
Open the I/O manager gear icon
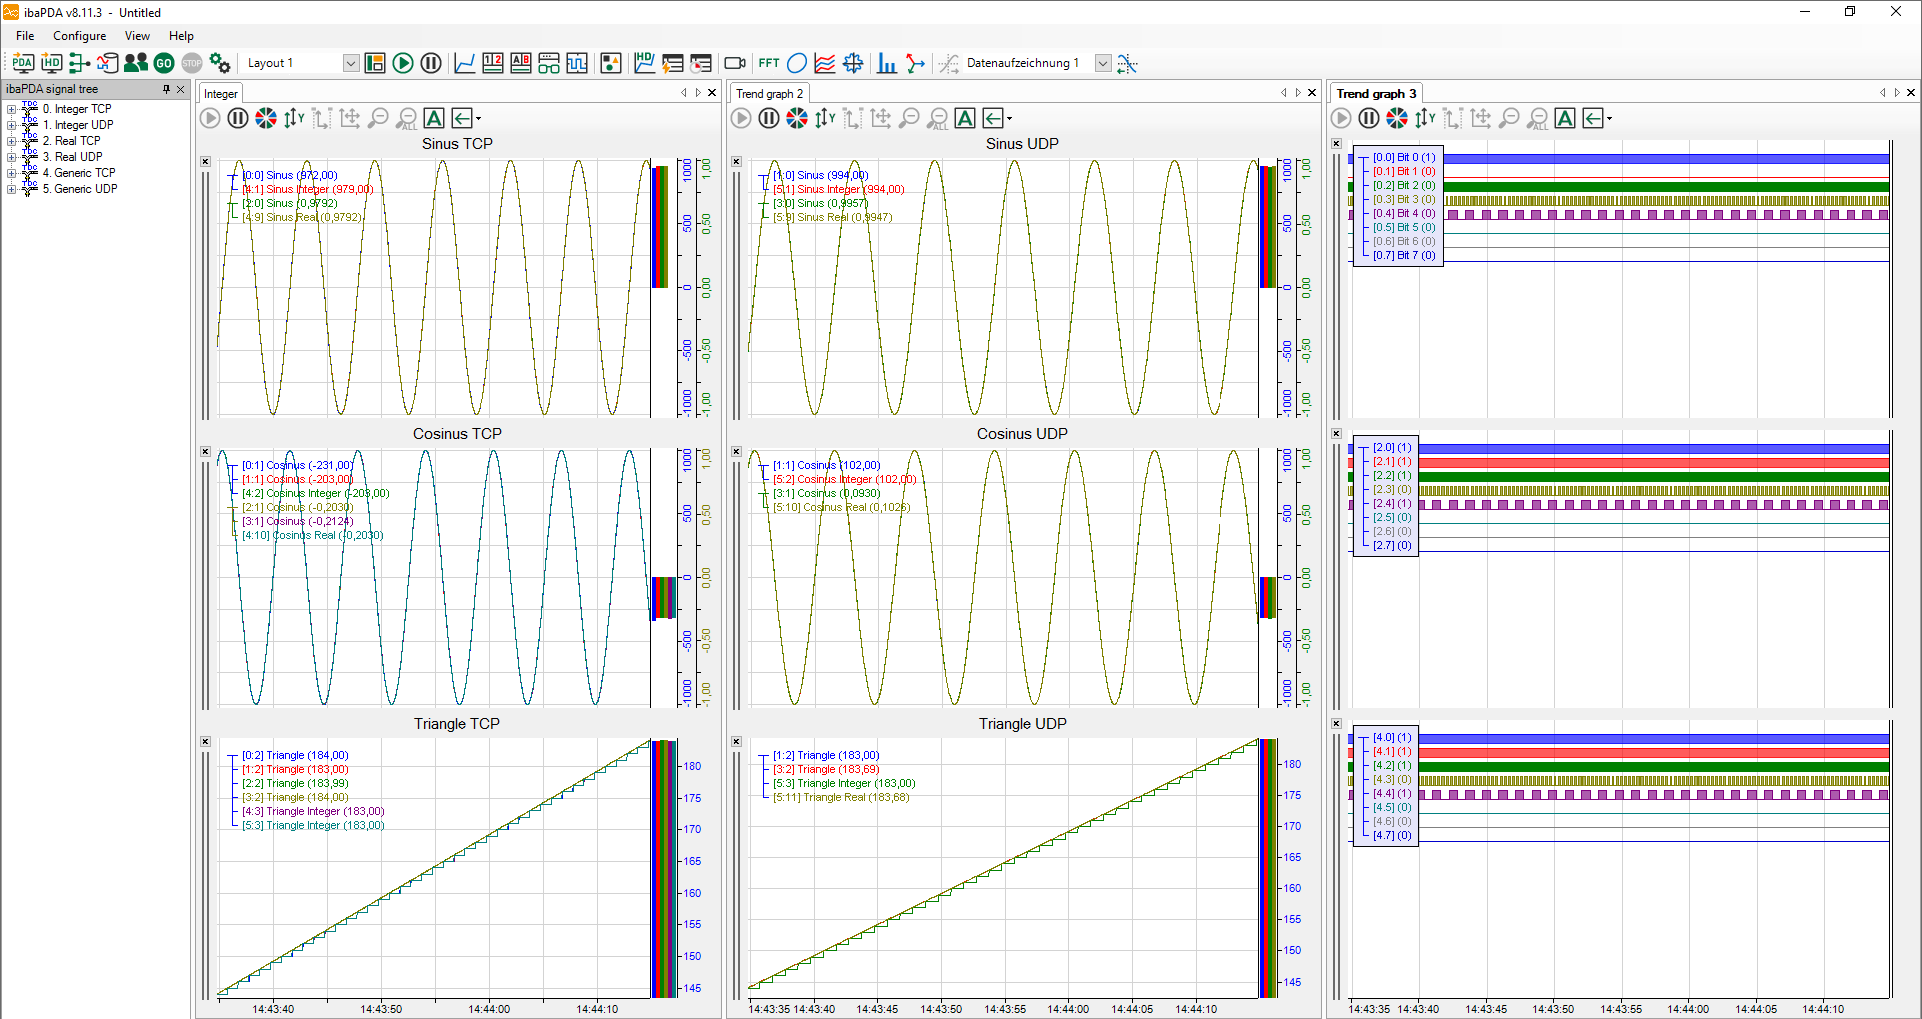(220, 63)
